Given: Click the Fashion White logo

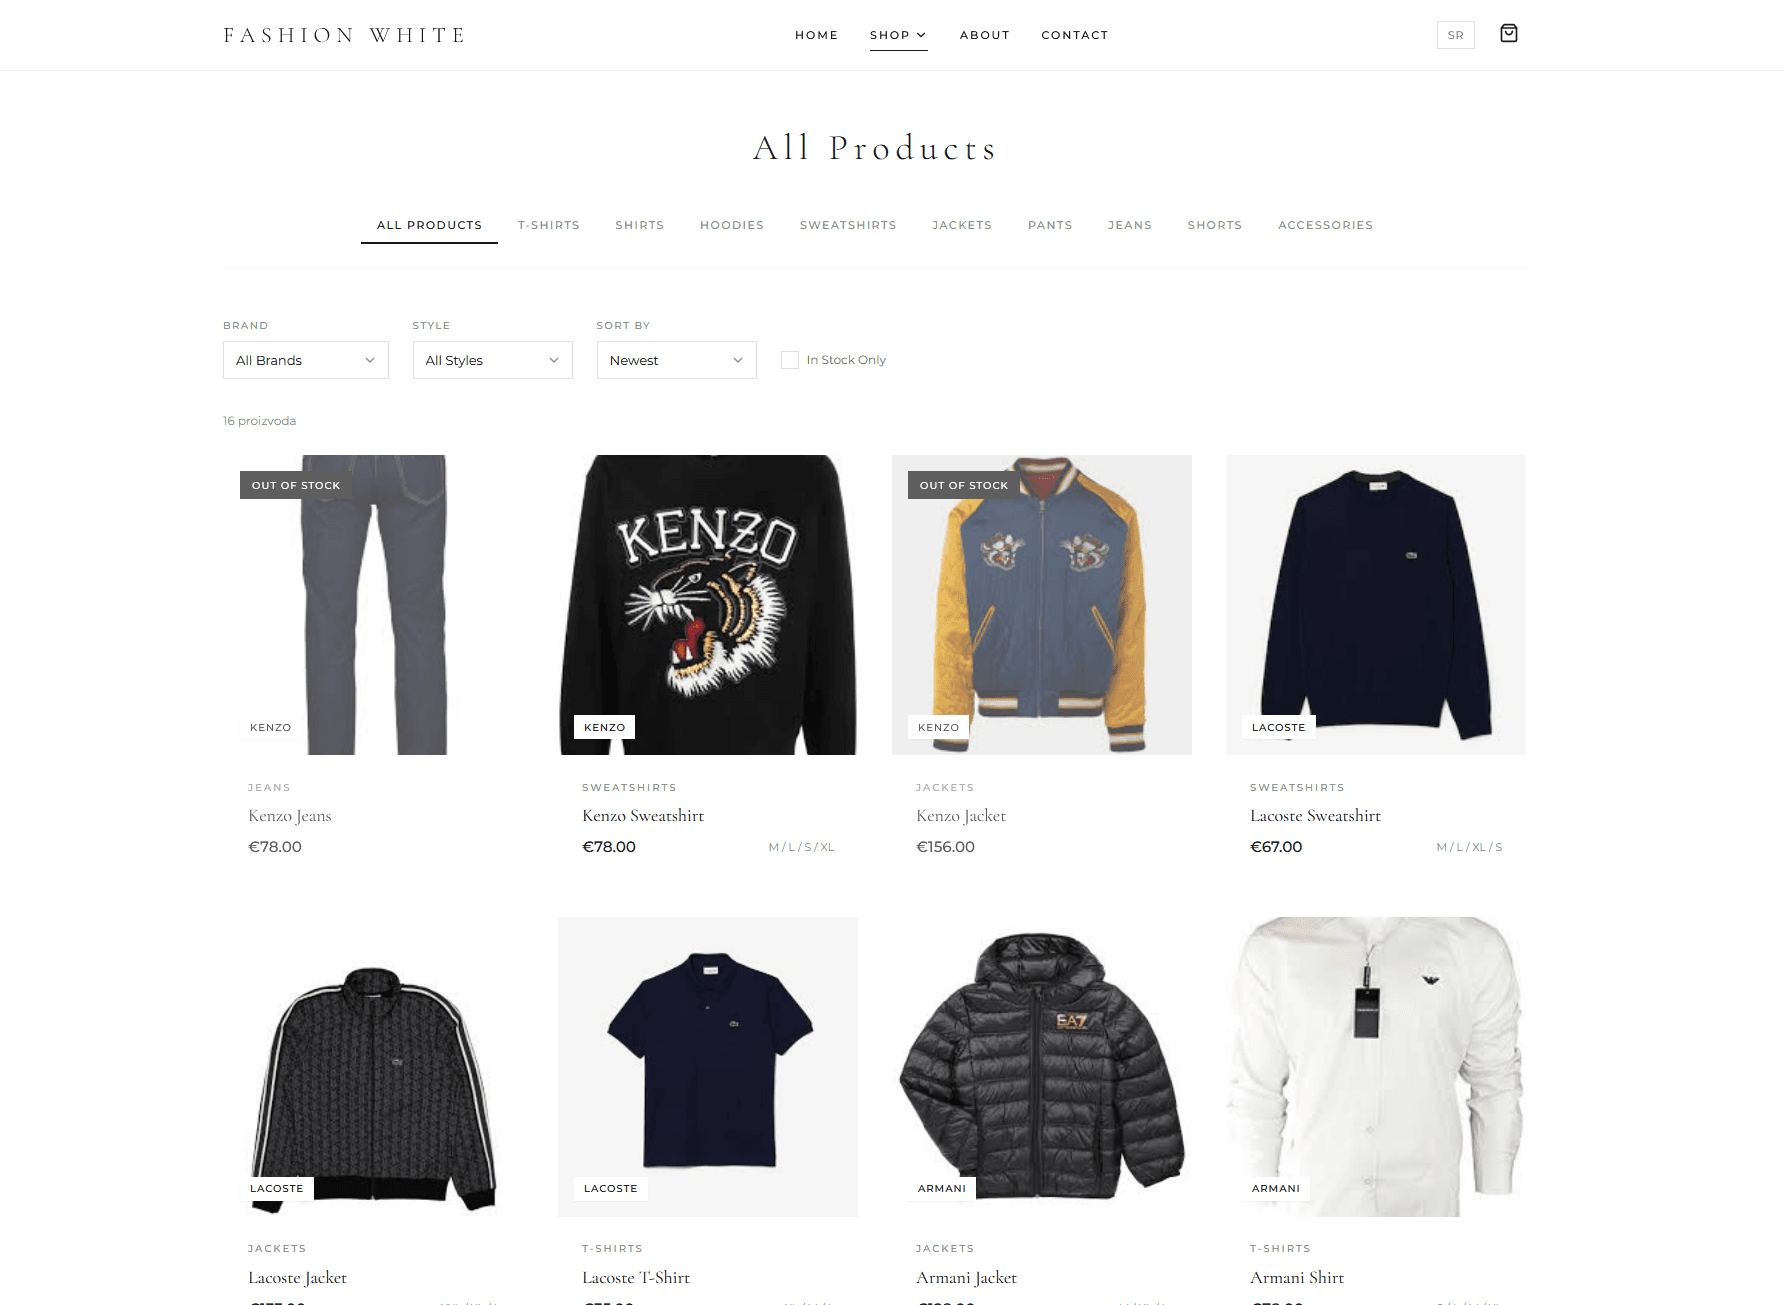Looking at the screenshot, I should pos(345,35).
